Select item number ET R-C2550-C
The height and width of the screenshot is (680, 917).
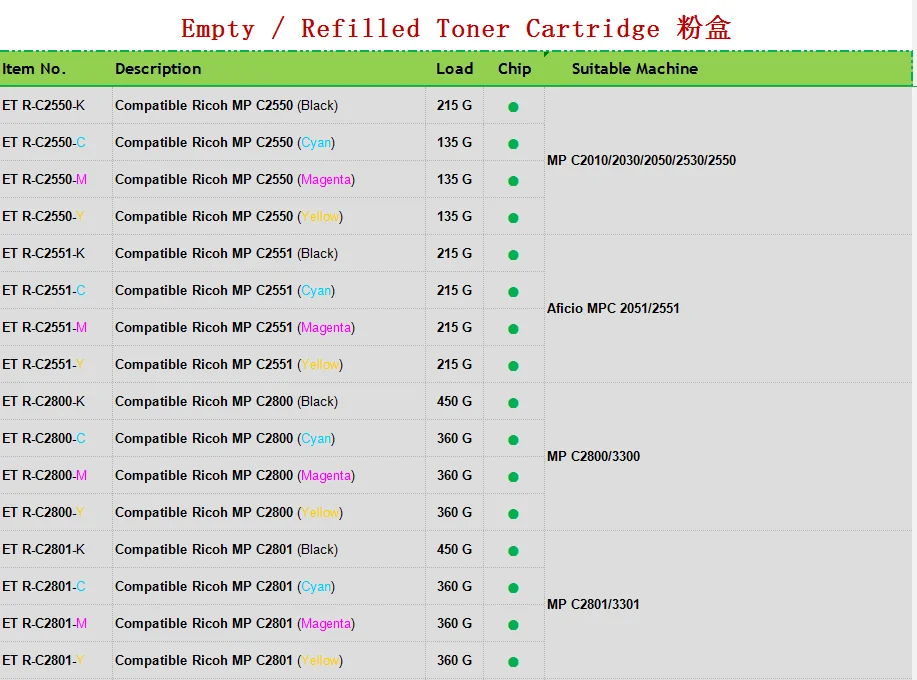pyautogui.click(x=44, y=142)
